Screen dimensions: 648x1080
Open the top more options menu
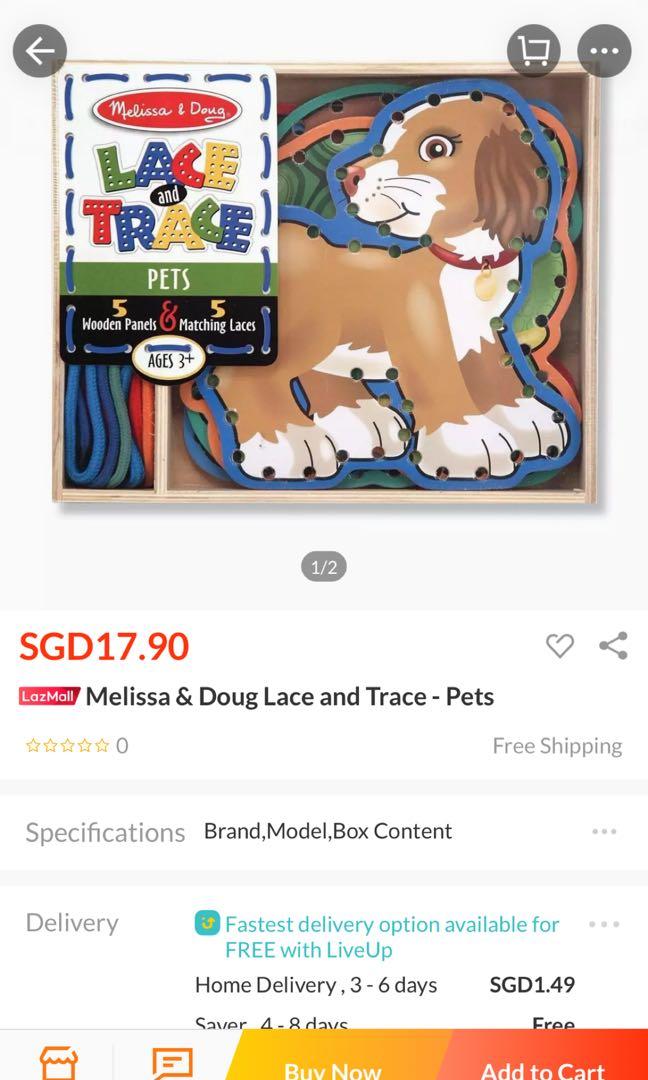[x=604, y=50]
